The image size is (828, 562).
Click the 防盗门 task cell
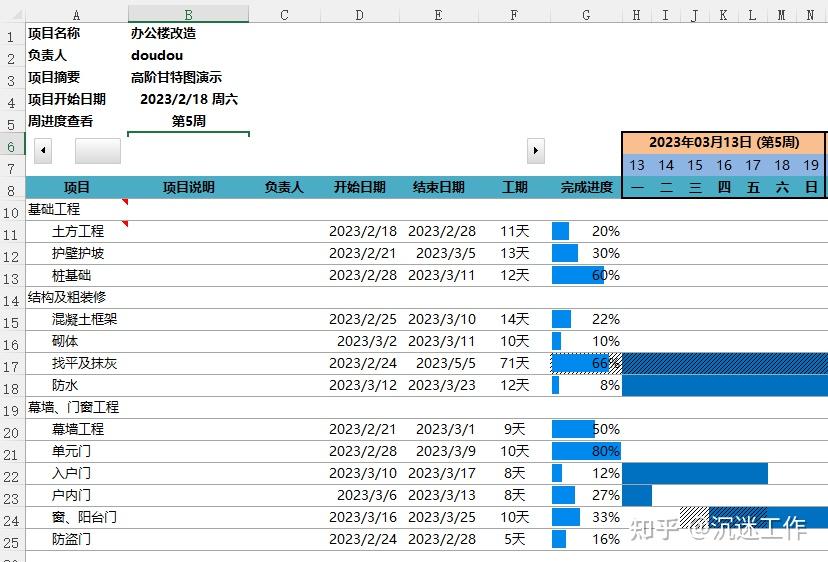pos(77,540)
